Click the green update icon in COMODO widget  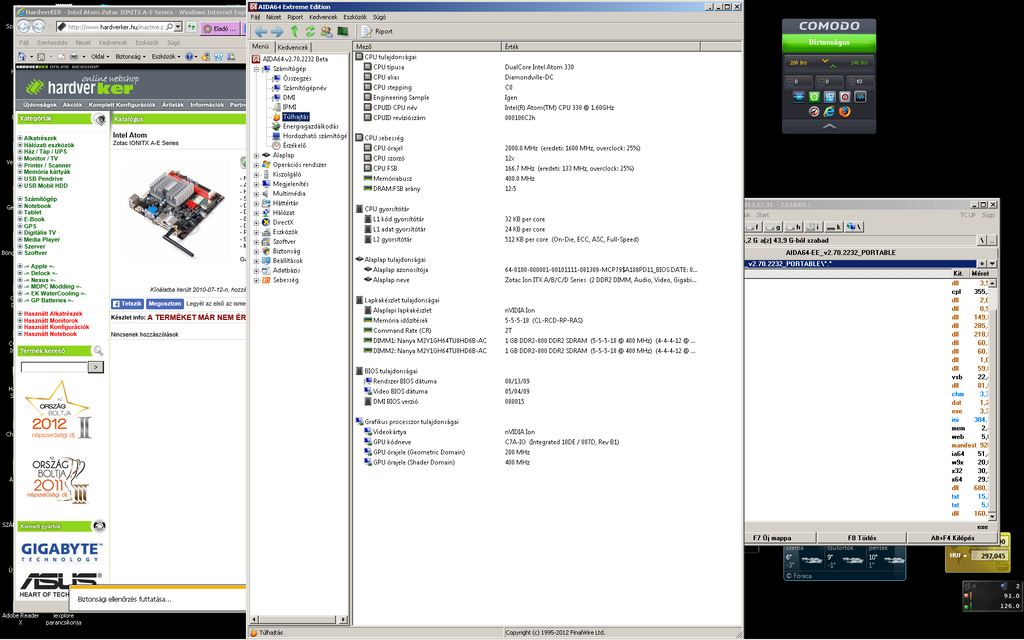tap(814, 97)
